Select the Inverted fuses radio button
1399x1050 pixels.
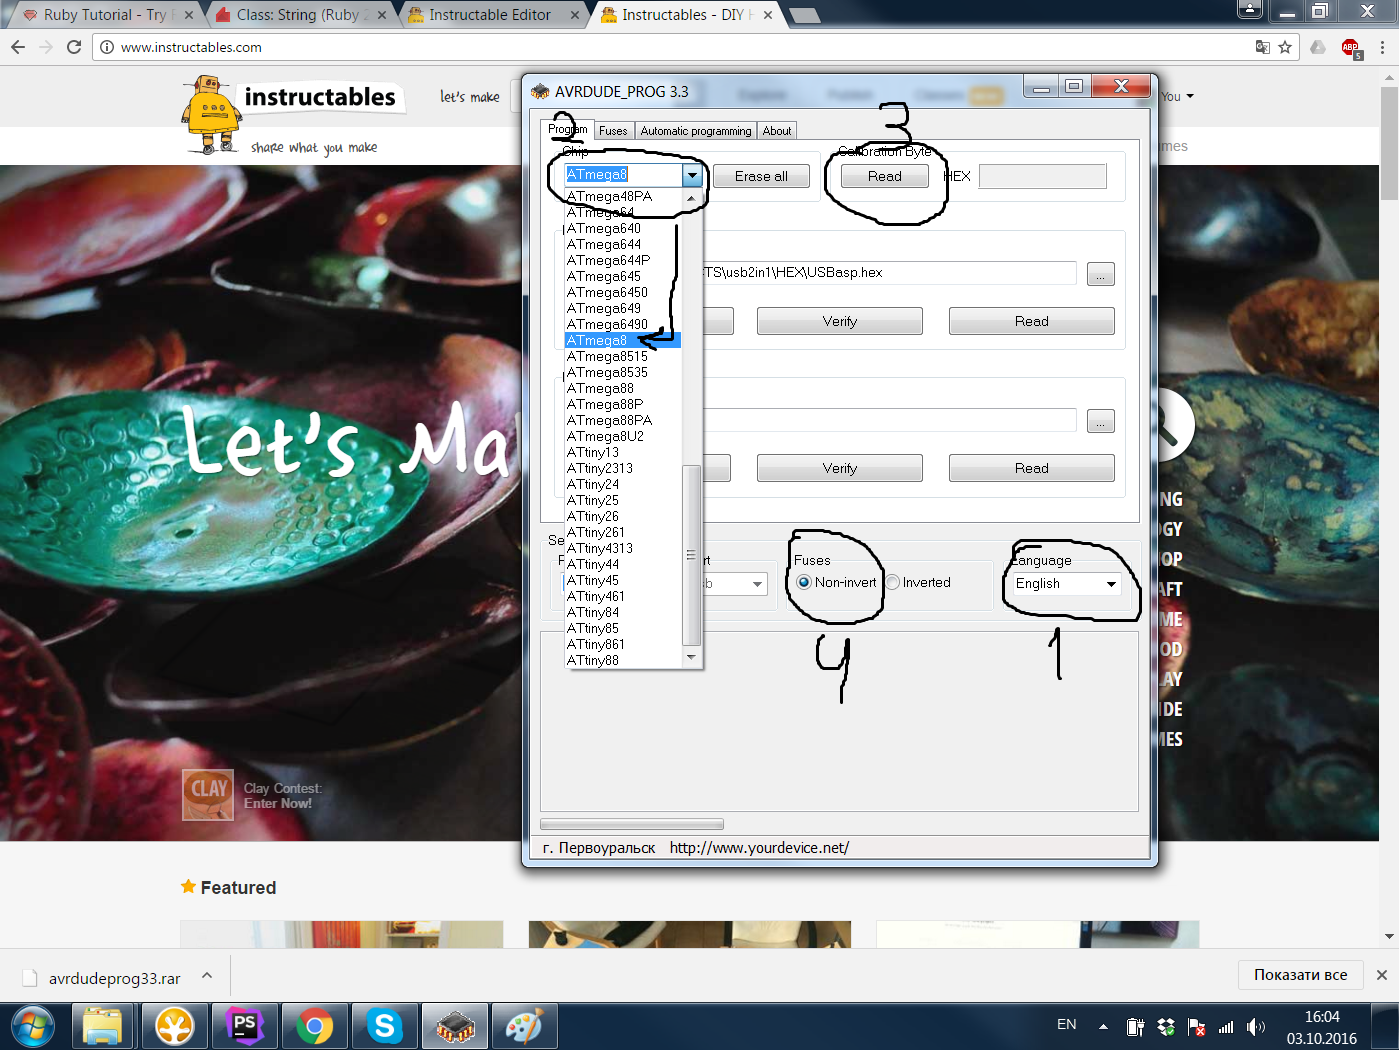point(893,583)
